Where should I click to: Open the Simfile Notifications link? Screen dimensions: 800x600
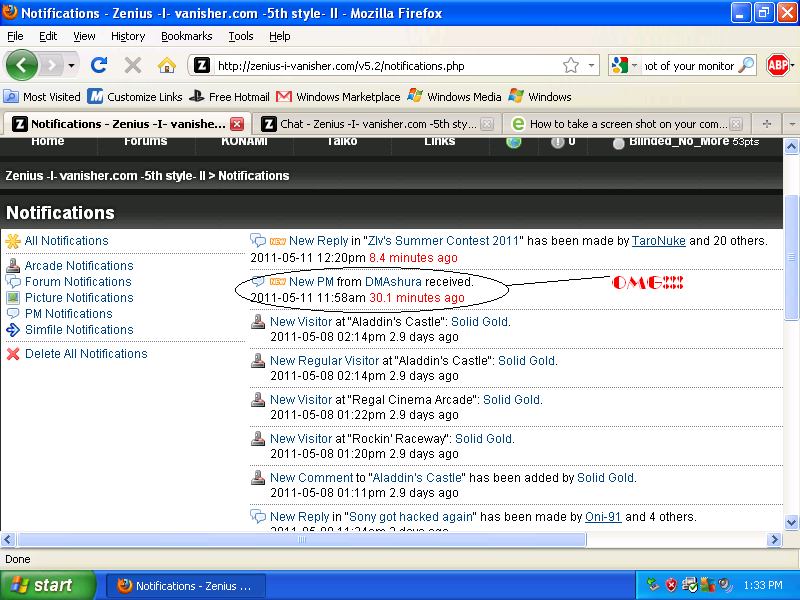(79, 330)
